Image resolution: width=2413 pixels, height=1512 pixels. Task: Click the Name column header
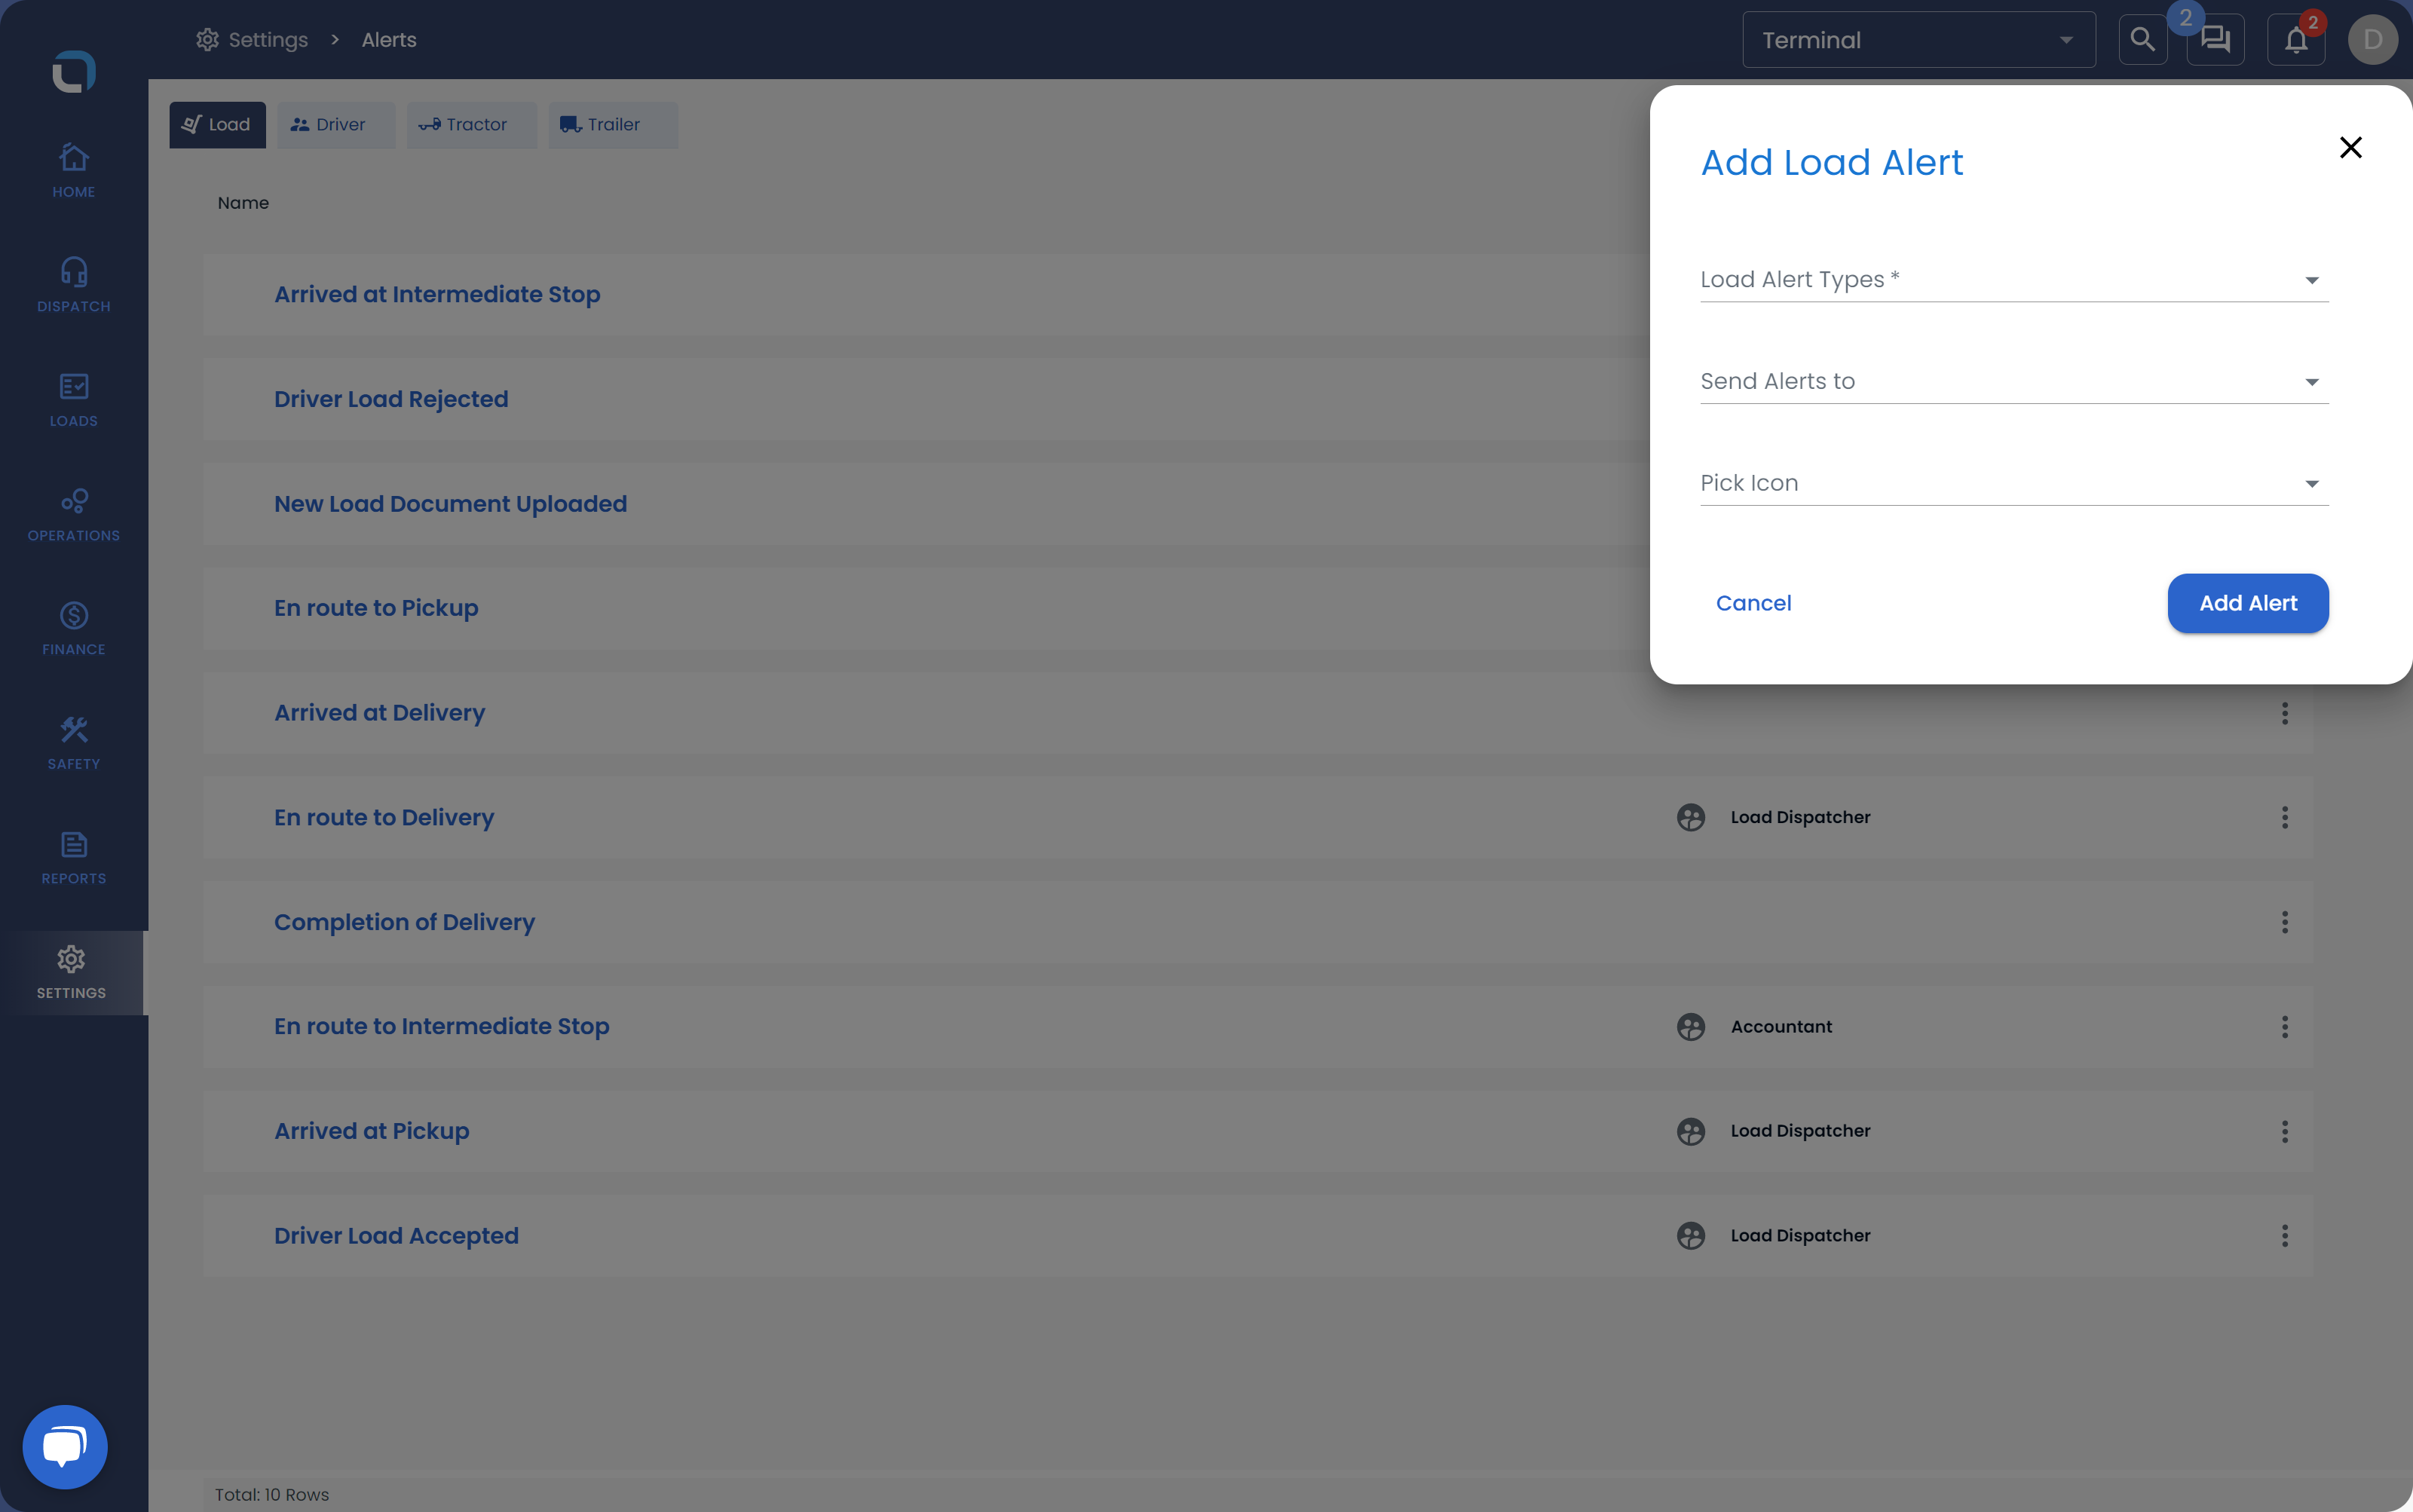pyautogui.click(x=243, y=203)
